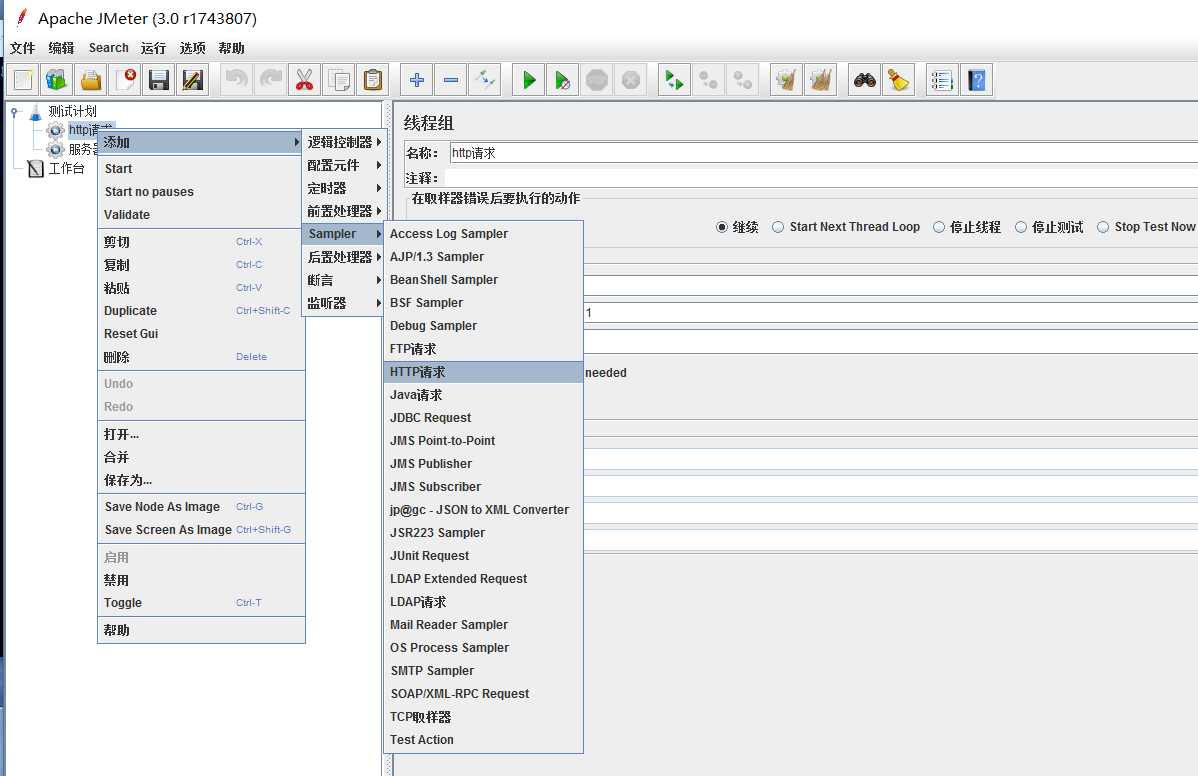
Task: Open the 文件 menu
Action: [x=22, y=48]
